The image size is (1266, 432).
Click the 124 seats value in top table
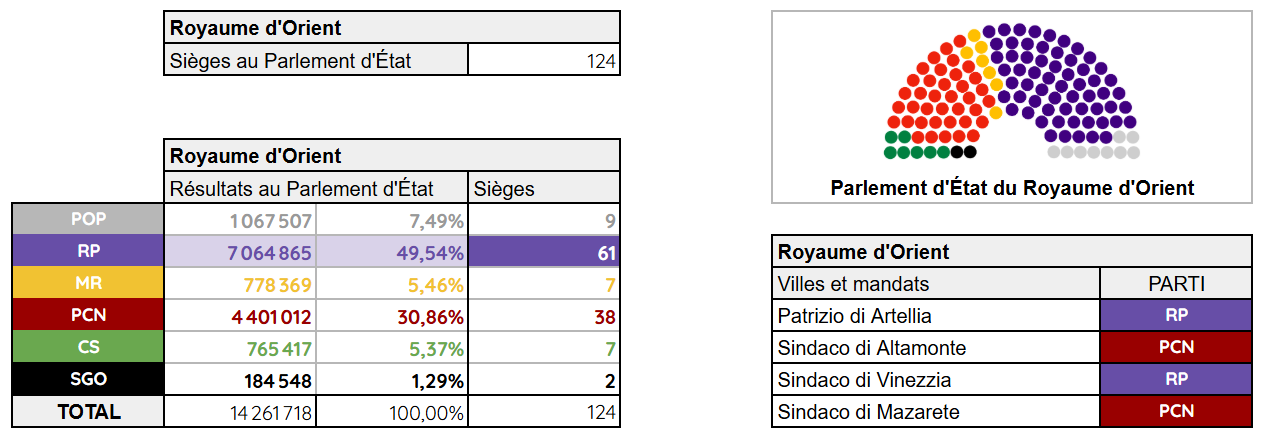(543, 60)
